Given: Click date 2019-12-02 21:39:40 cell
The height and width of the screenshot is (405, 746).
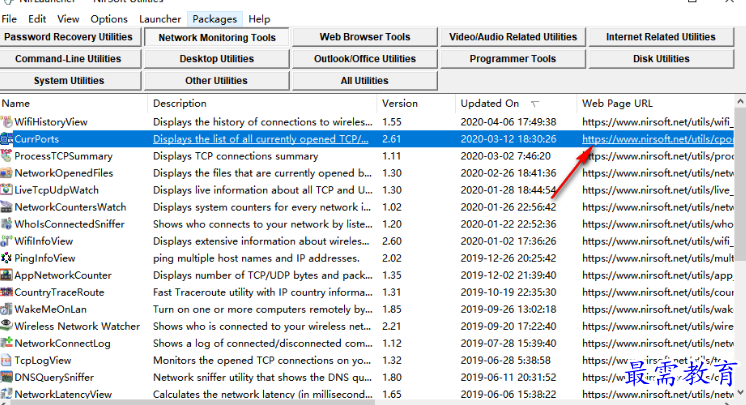Looking at the screenshot, I should (x=508, y=276).
